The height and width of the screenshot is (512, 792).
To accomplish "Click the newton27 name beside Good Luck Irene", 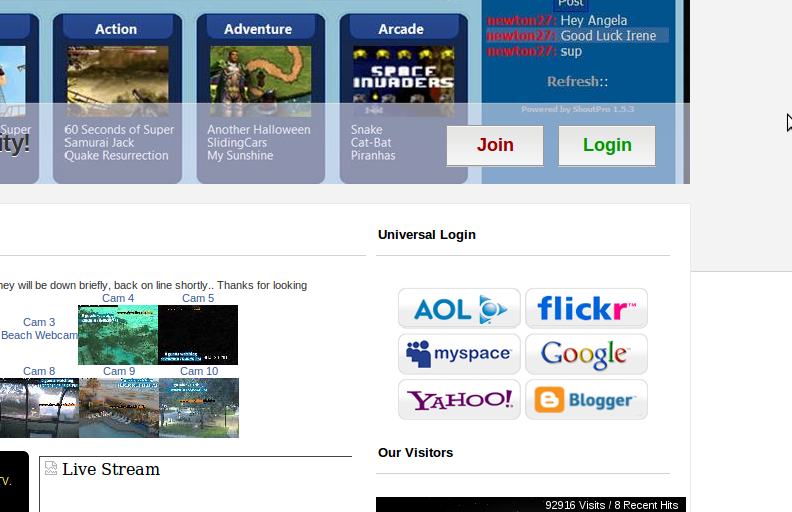I will coord(521,36).
